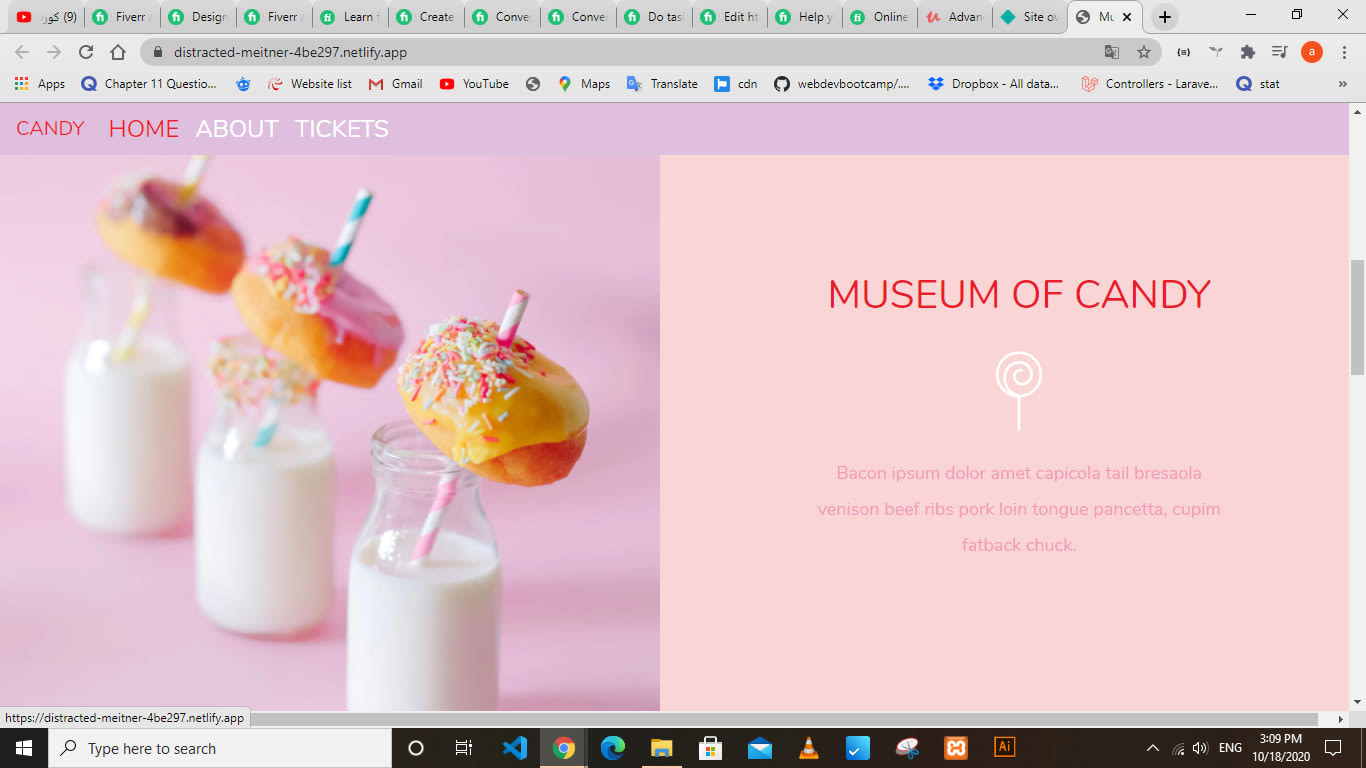Image resolution: width=1366 pixels, height=768 pixels.
Task: Switch to the Learn tab
Action: [x=350, y=17]
